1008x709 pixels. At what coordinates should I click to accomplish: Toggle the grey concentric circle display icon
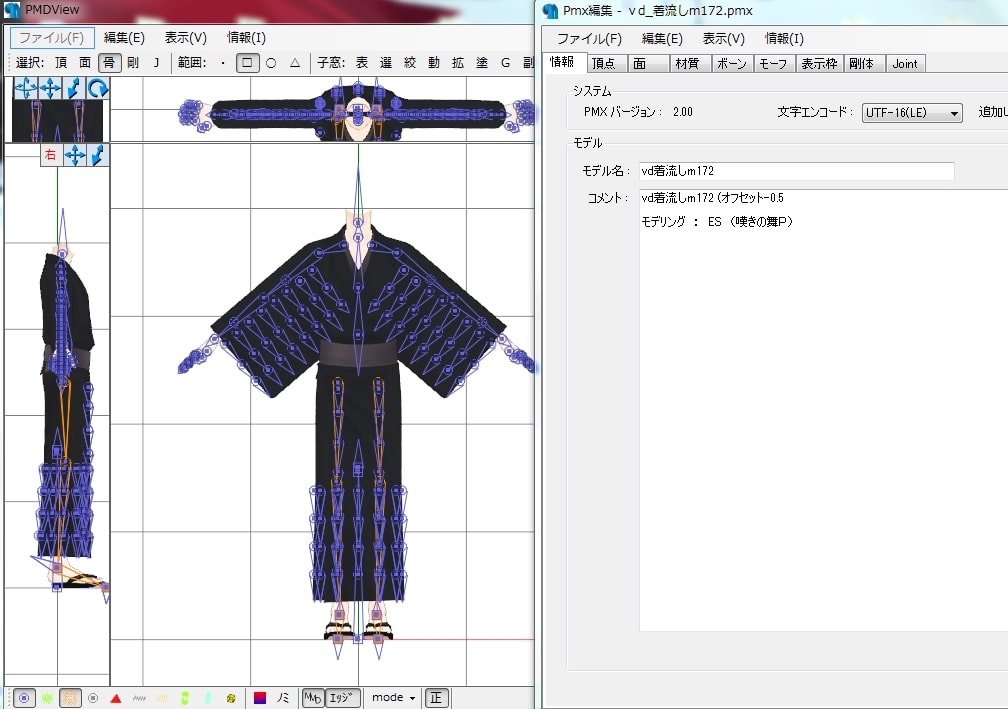[x=93, y=697]
